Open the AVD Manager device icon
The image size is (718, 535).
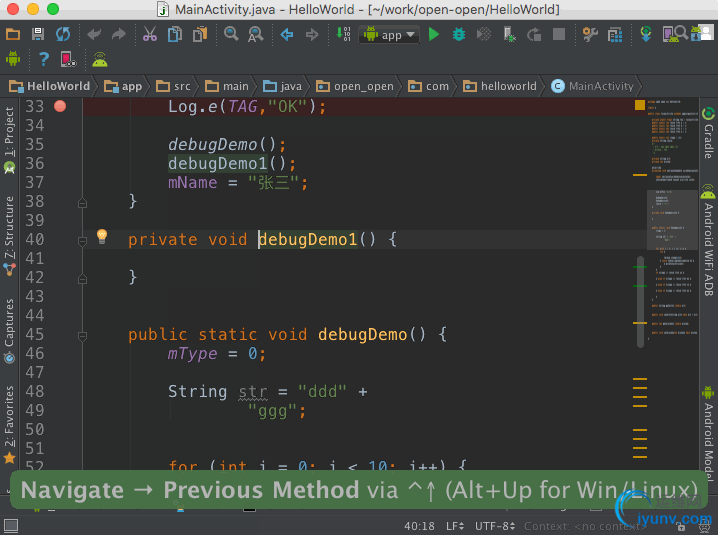pos(671,34)
